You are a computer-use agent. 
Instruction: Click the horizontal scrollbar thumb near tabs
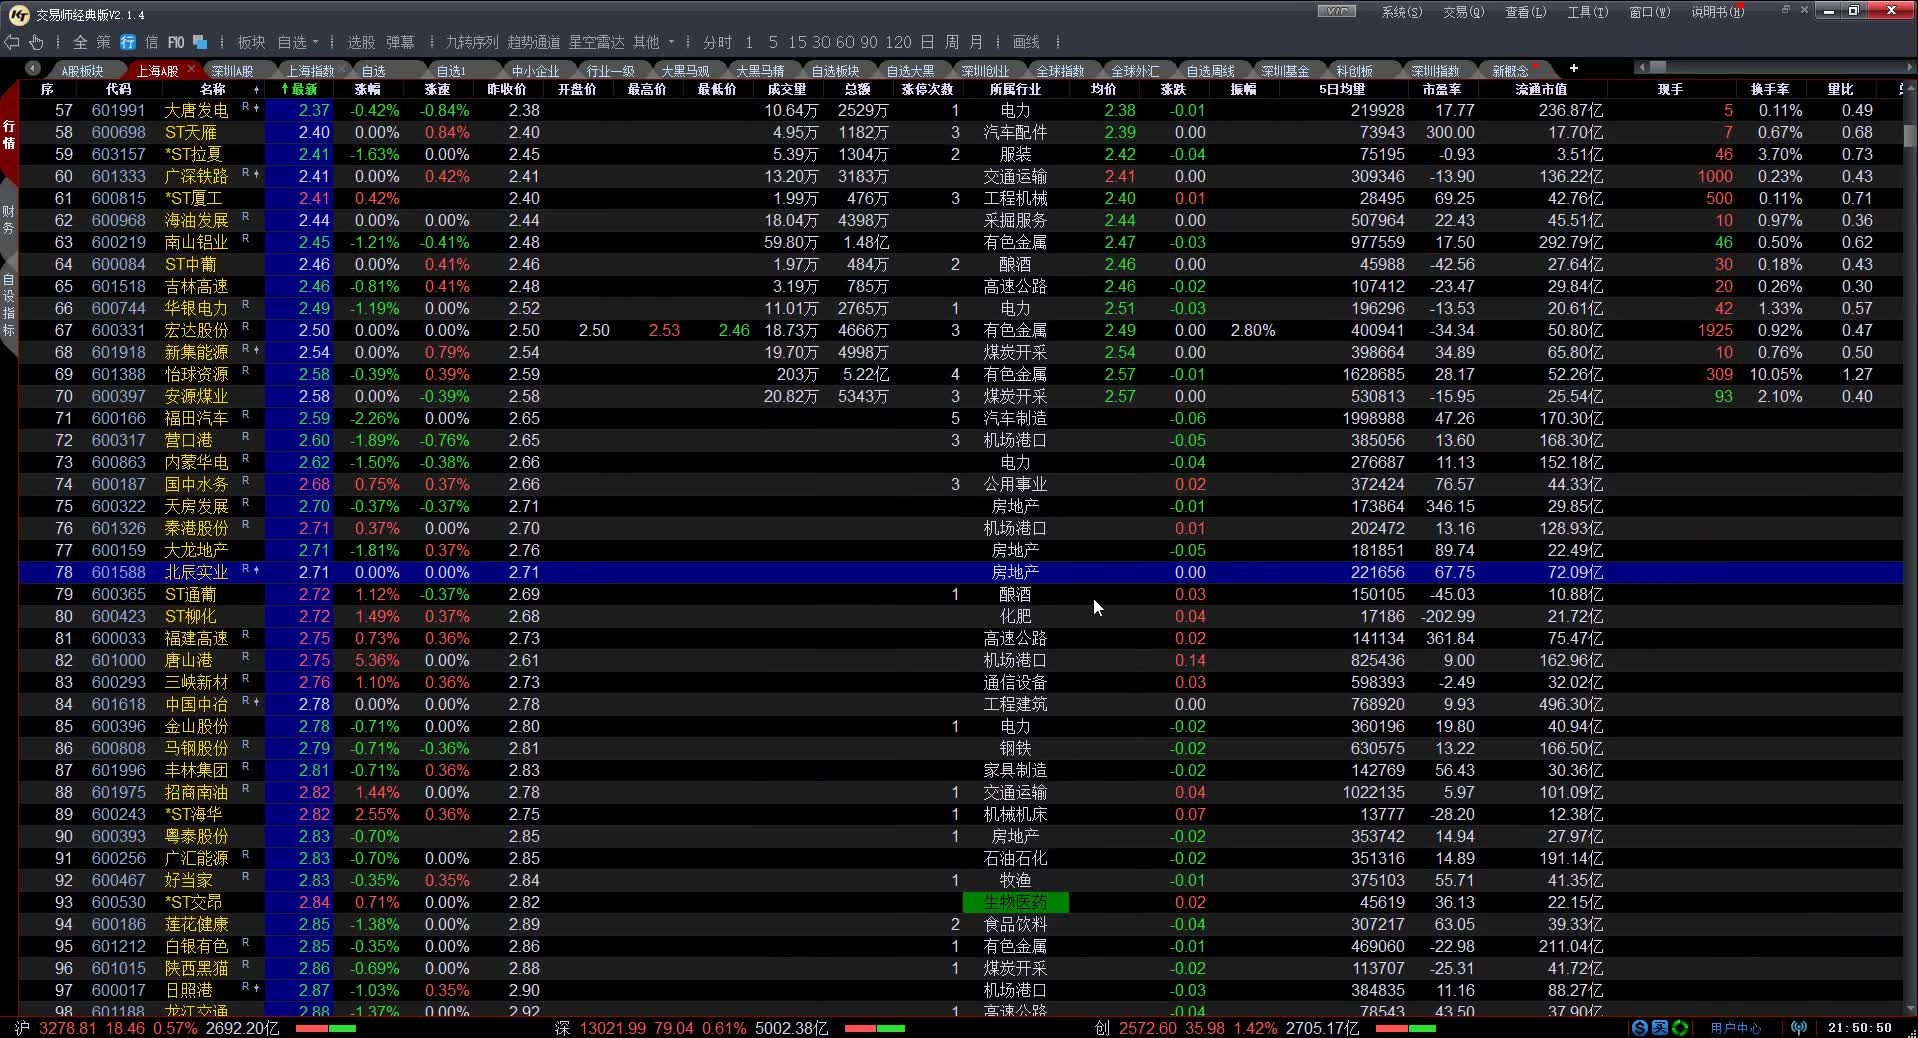(1657, 67)
